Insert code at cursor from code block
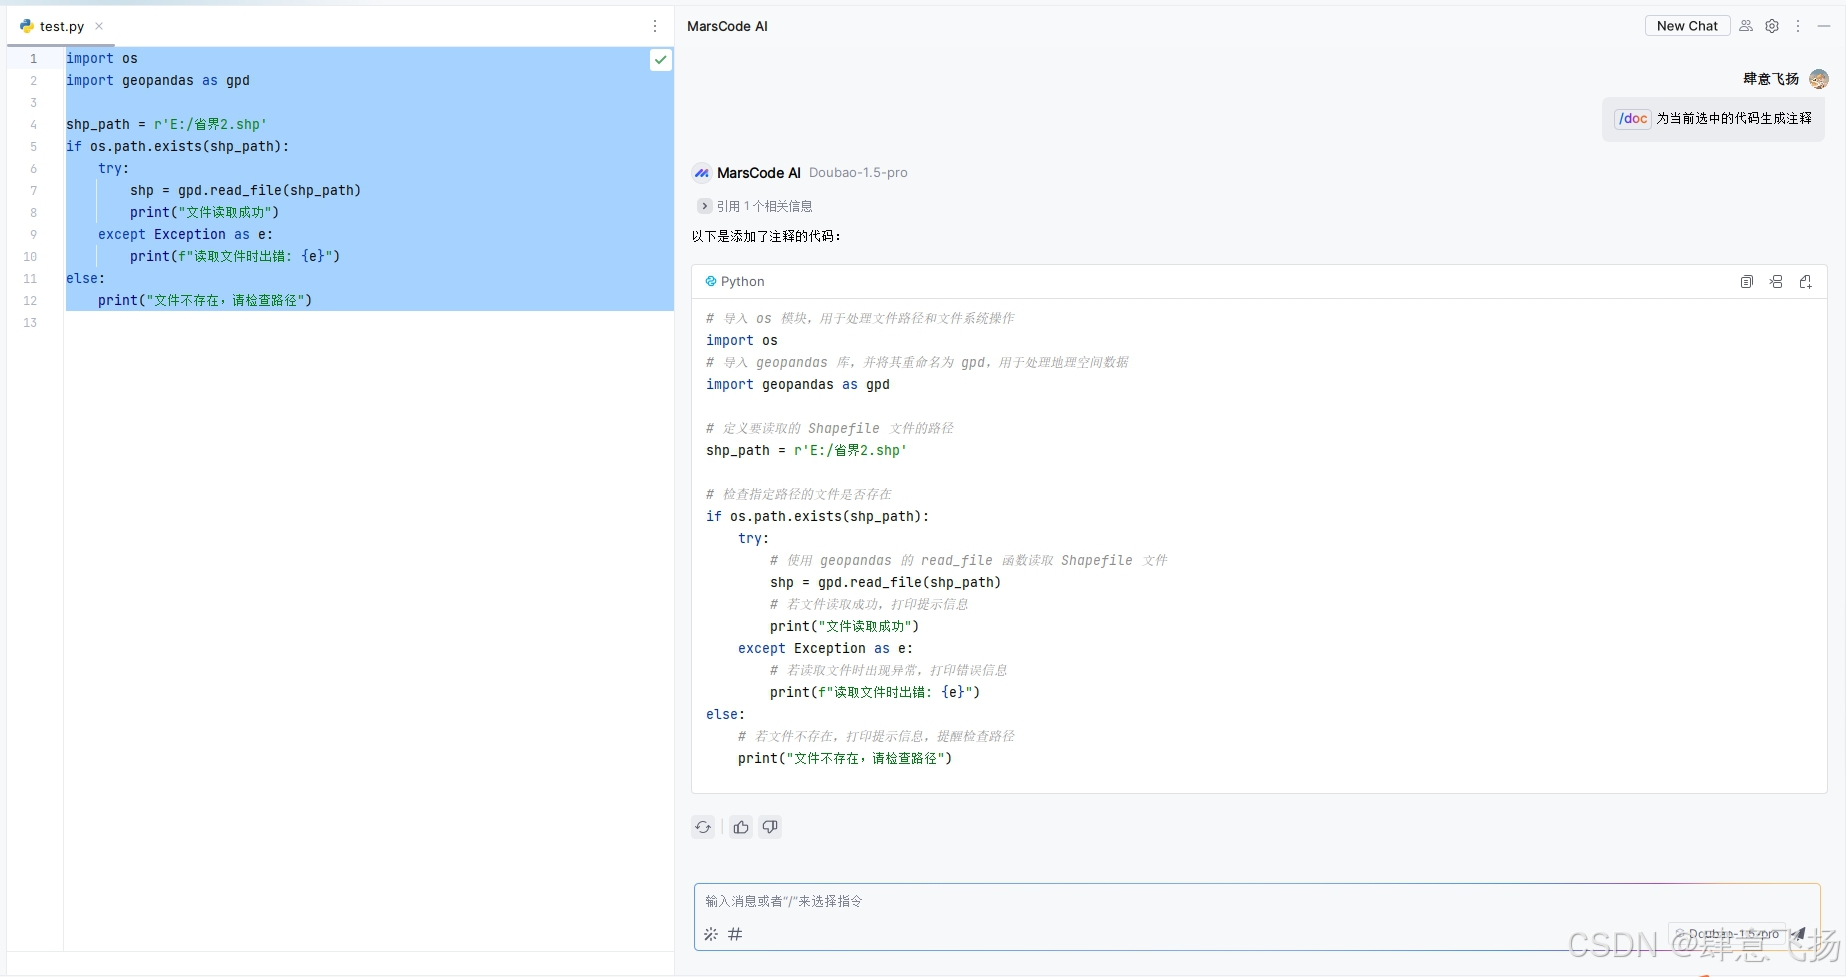Image resolution: width=1846 pixels, height=977 pixels. pos(1776,282)
